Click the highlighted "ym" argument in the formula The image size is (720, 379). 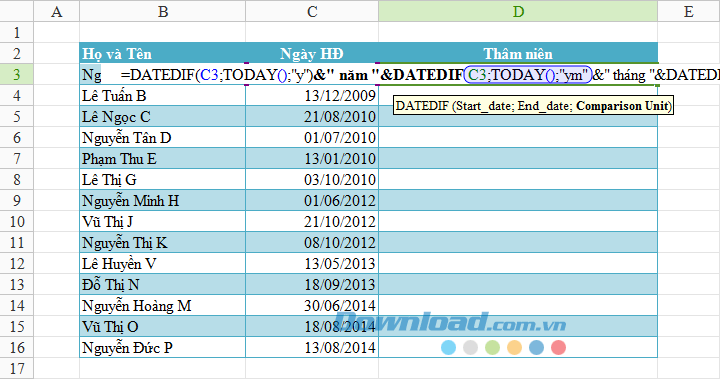573,74
